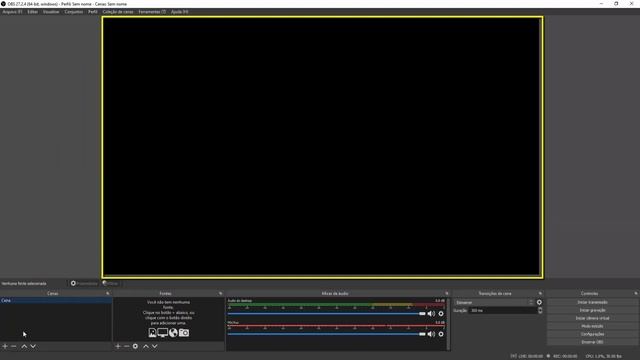640x360 pixels.
Task: Add a new source in Fontes panel
Action: click(118, 346)
